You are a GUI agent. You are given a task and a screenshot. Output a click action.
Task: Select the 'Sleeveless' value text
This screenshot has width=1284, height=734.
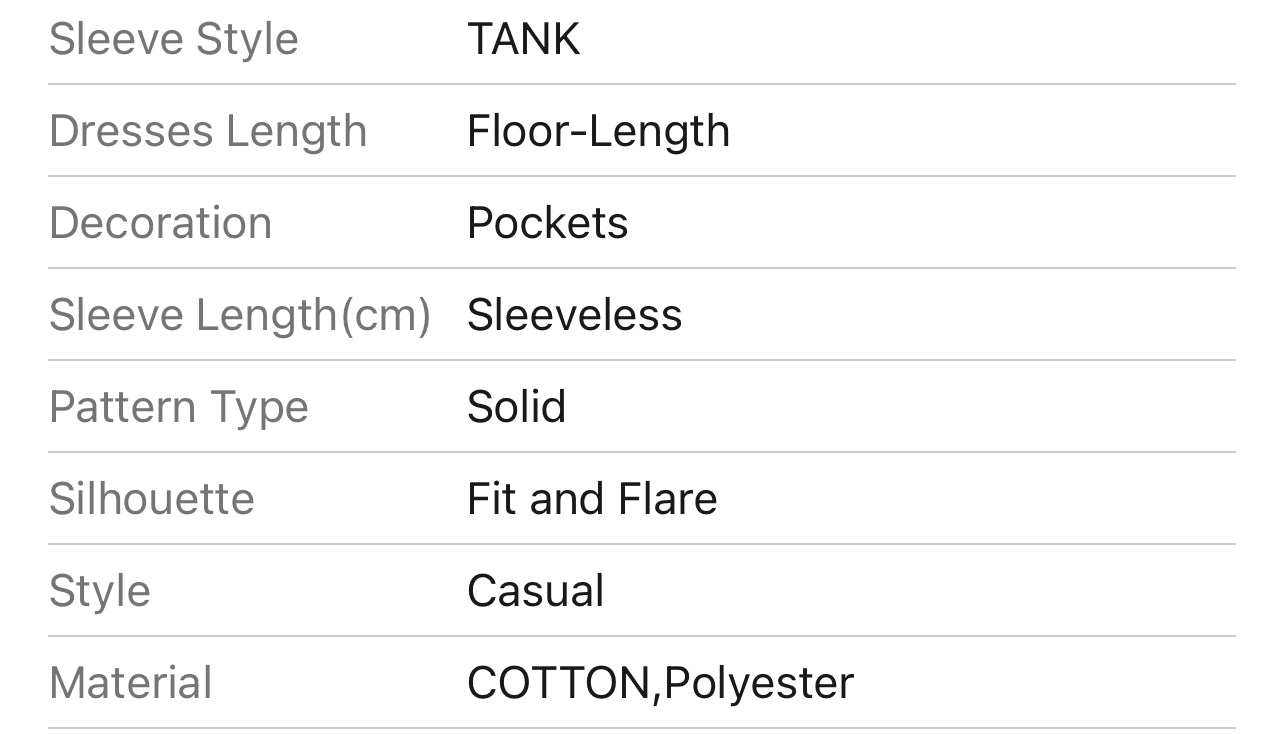click(x=574, y=316)
